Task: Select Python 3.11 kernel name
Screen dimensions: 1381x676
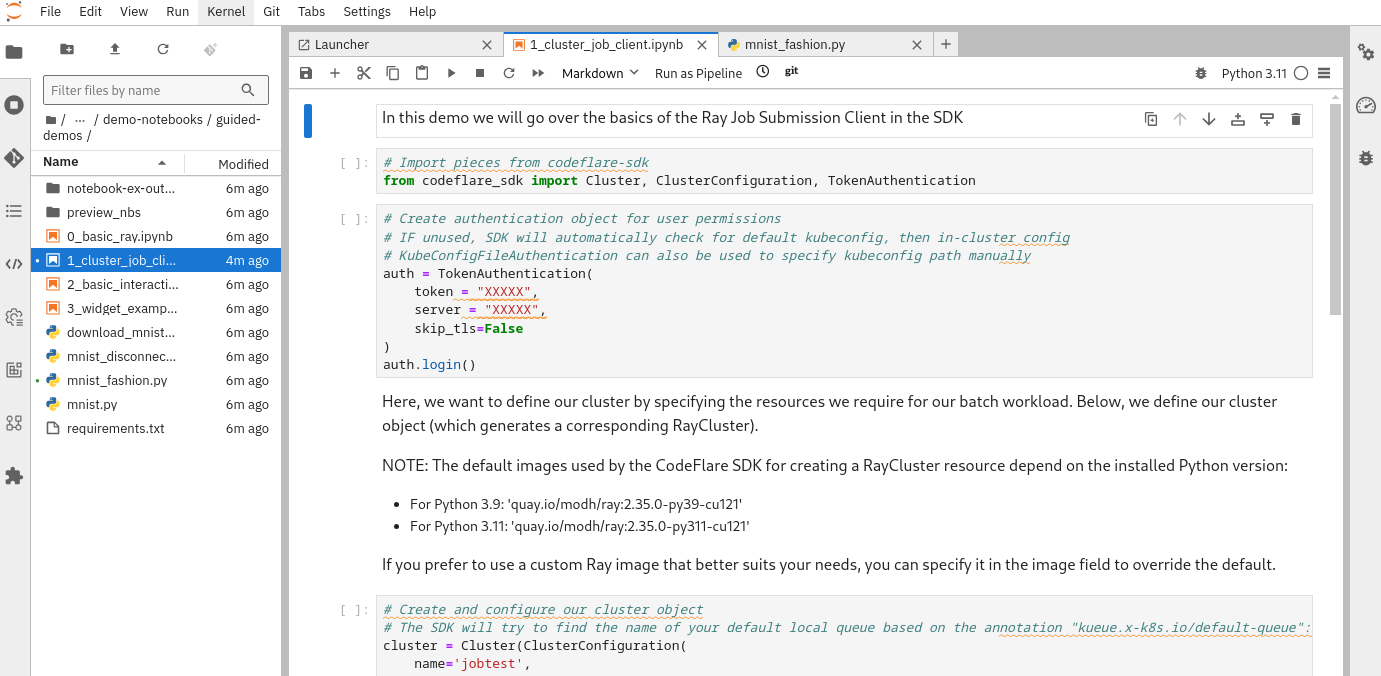Action: [1253, 73]
